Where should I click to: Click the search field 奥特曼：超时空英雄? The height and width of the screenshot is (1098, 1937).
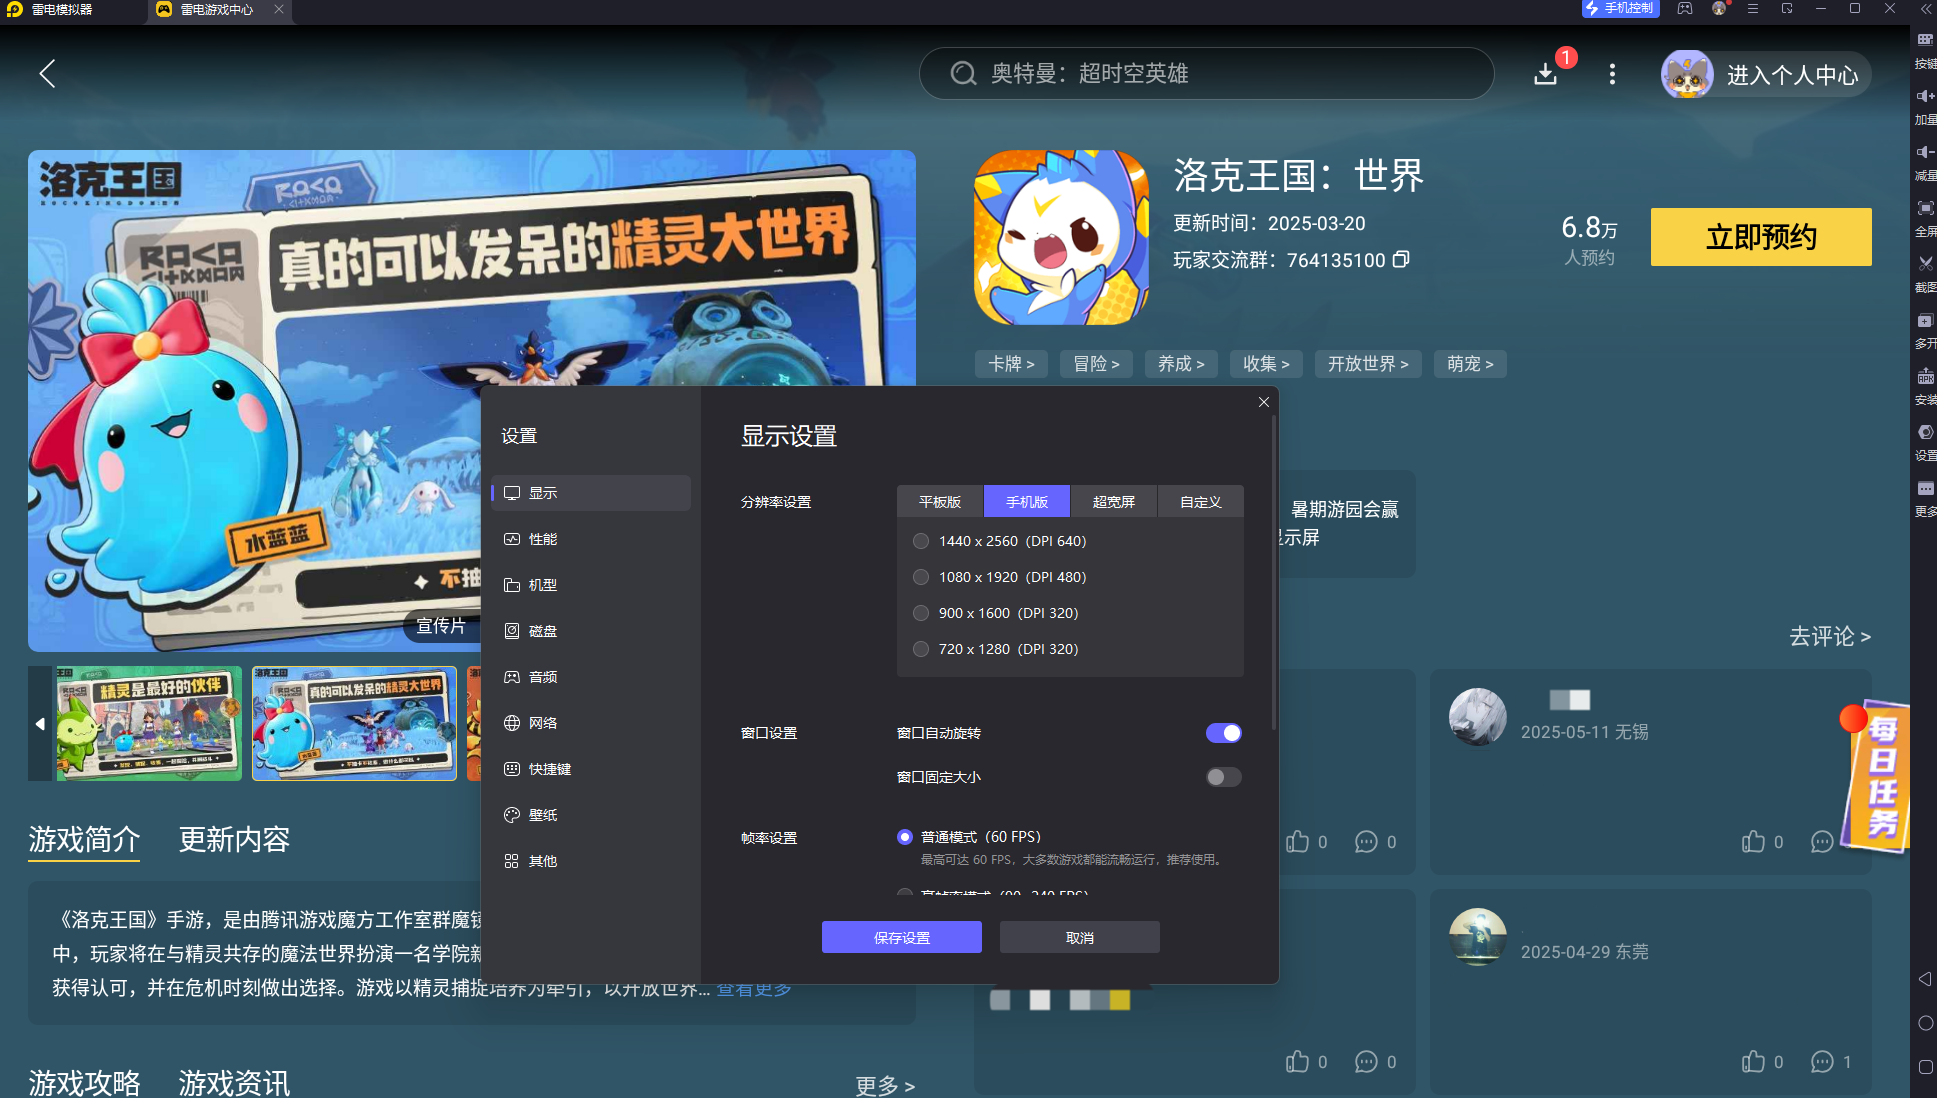click(x=1206, y=73)
